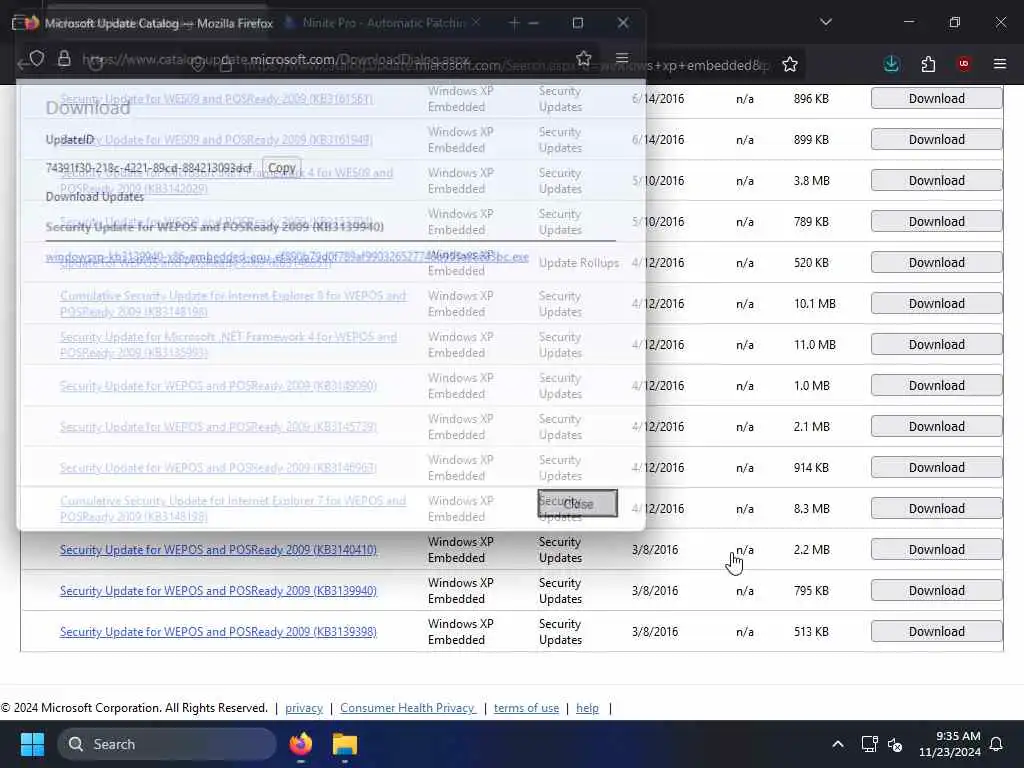Click the uBlock Origin toolbar icon

click(x=964, y=64)
